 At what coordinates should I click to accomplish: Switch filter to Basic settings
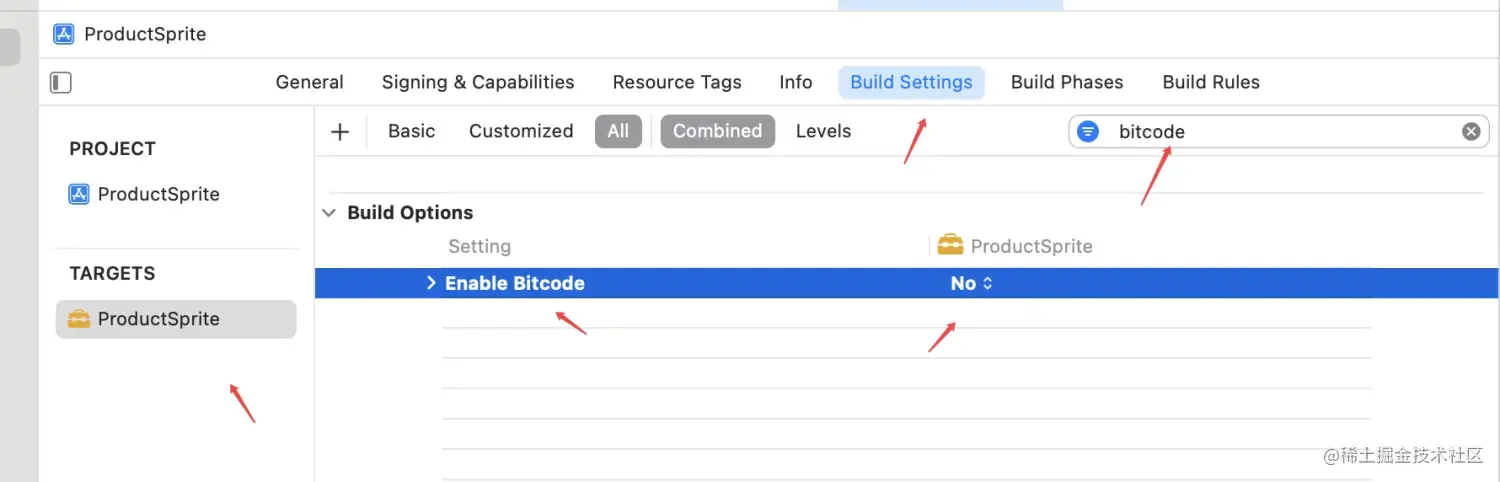[411, 131]
